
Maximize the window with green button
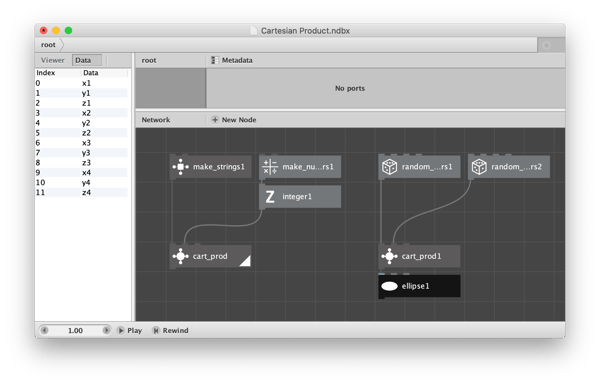[68, 31]
